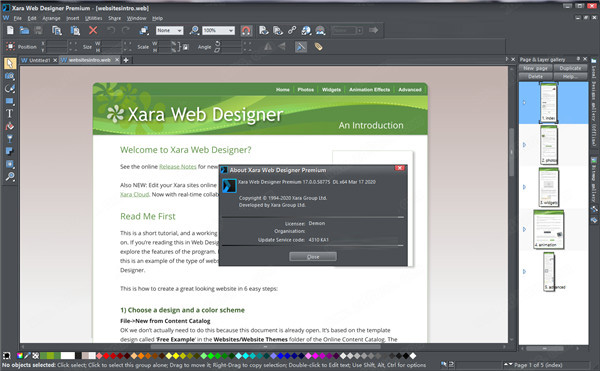
Task: Activate the Zoom tool in left toolbar
Action: tap(10, 177)
